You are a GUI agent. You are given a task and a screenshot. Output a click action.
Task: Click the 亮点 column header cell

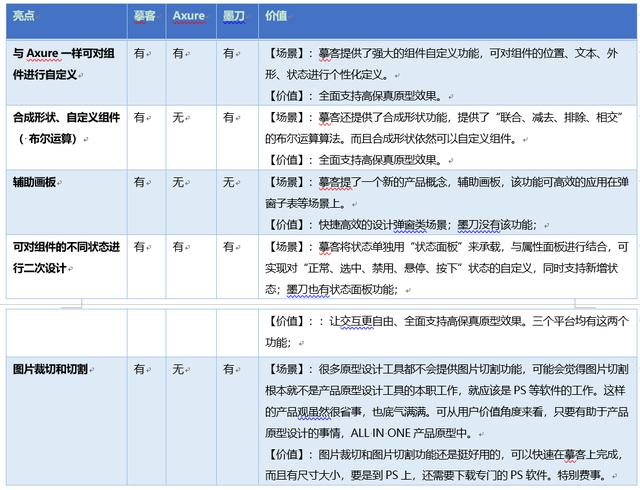(67, 21)
